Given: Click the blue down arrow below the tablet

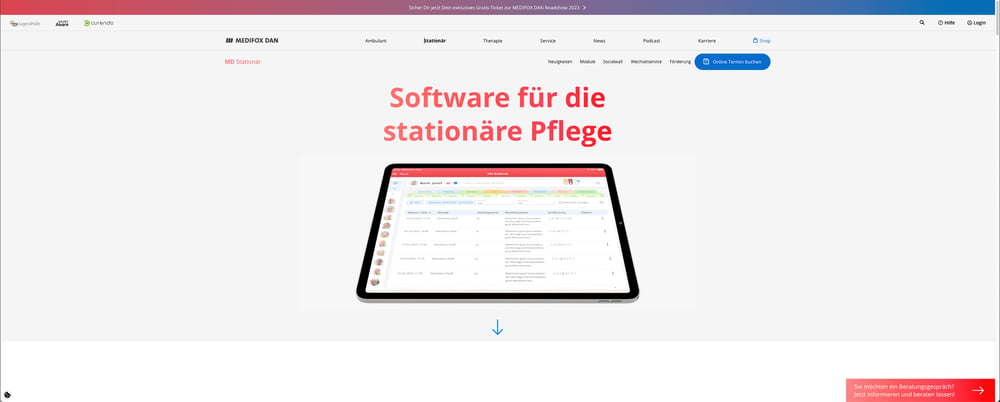Looking at the screenshot, I should 497,327.
